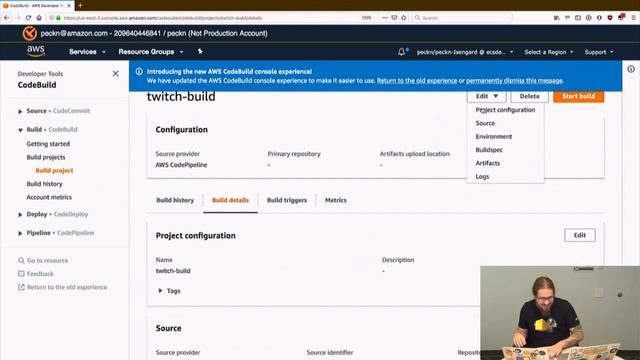The height and width of the screenshot is (360, 640).
Task: Open a new browser tab with plus
Action: (x=80, y=5)
